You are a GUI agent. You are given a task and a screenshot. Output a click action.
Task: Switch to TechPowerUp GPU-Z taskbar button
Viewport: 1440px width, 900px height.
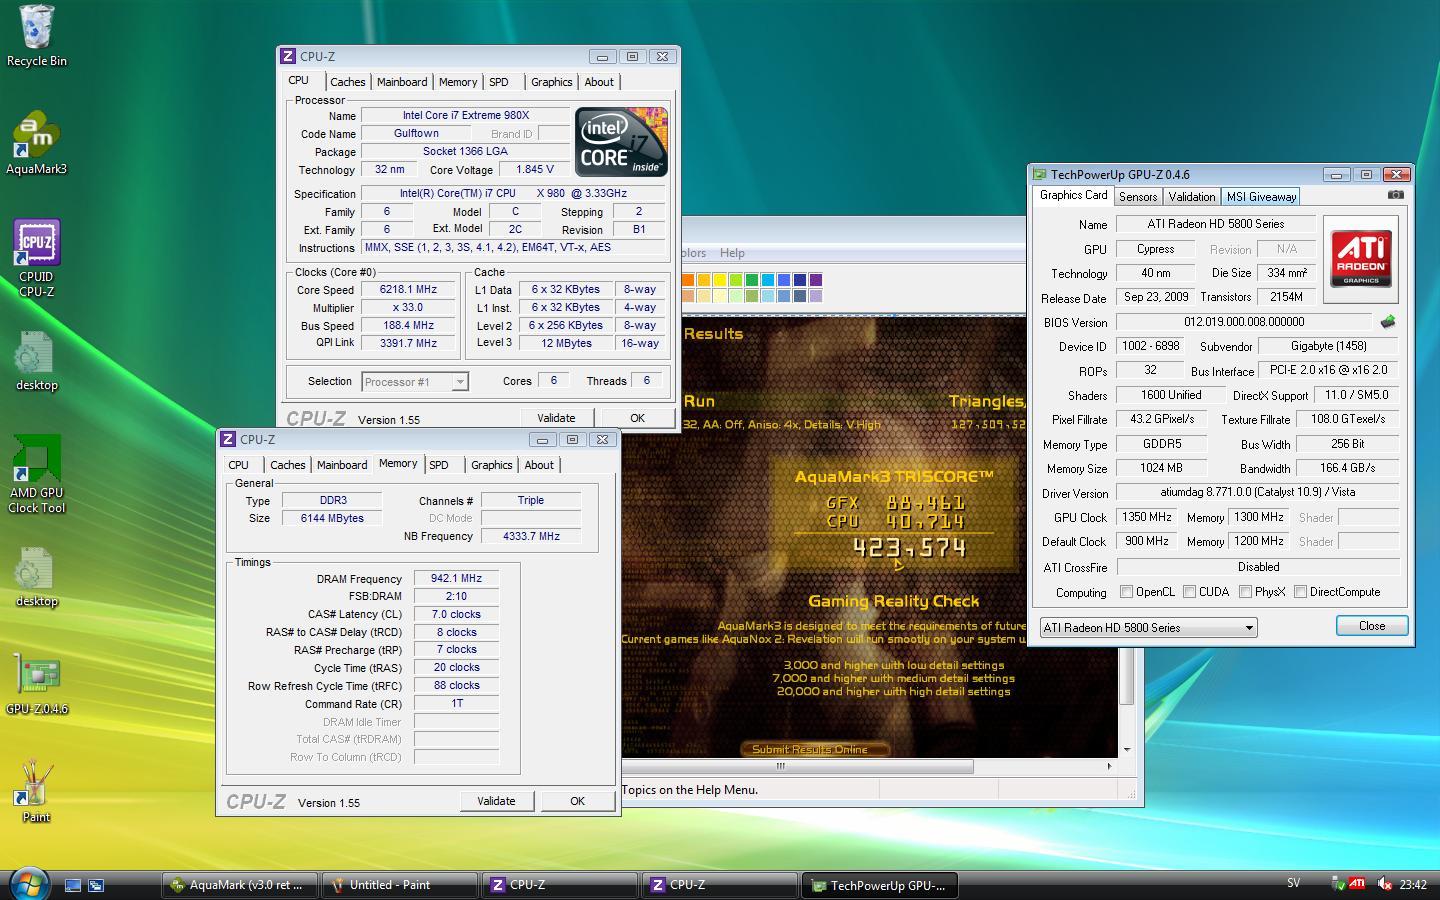879,885
